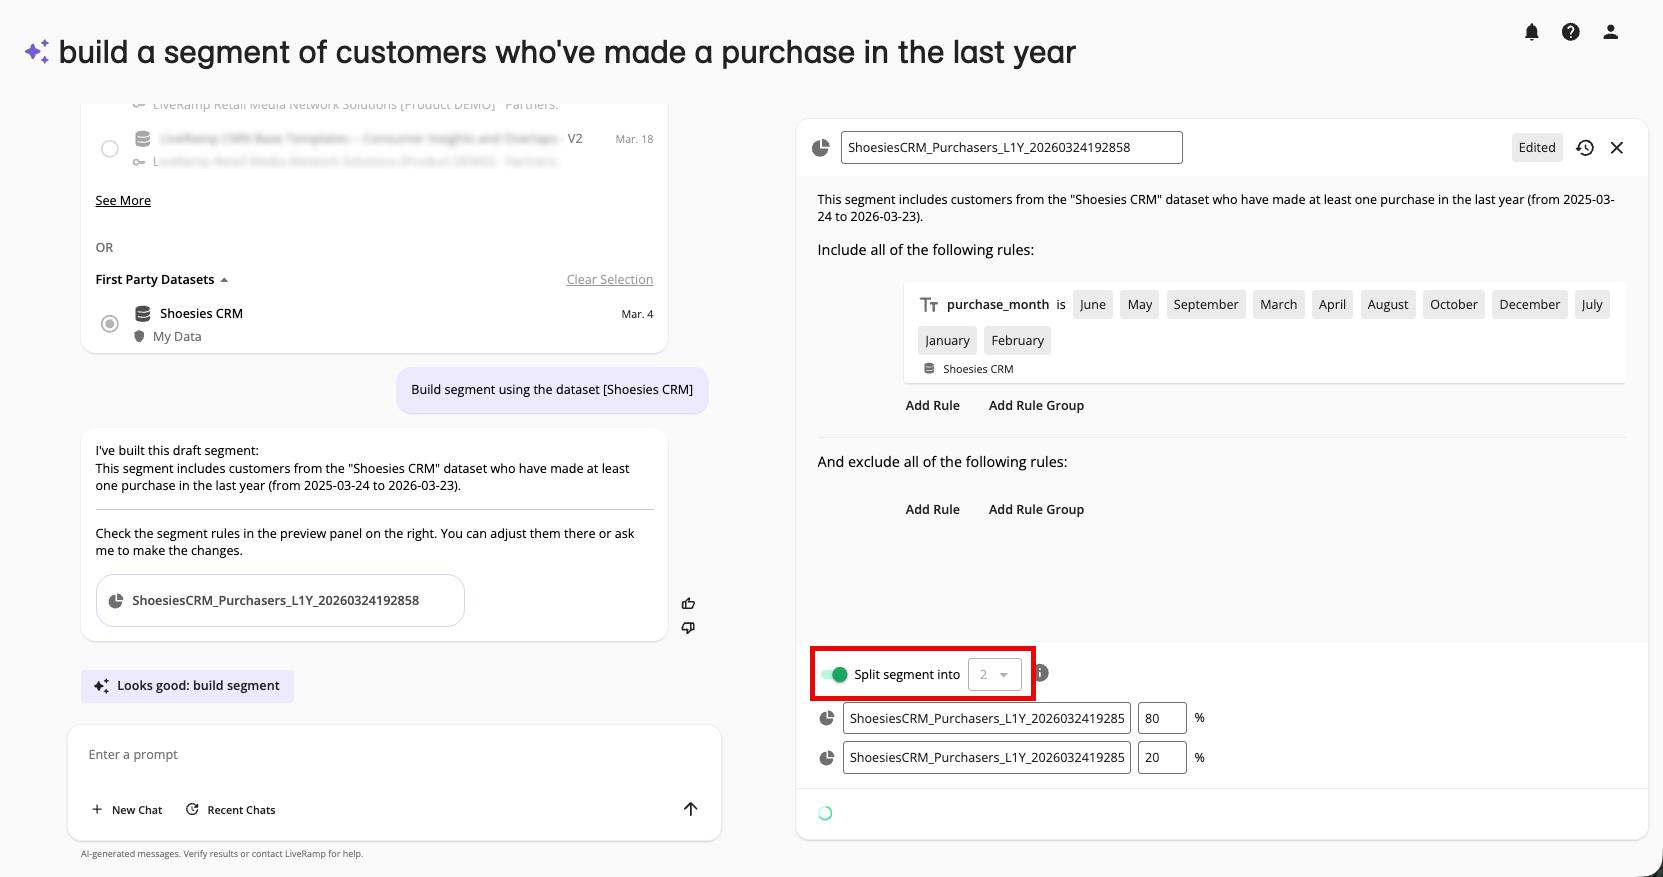Send prompt with the up arrow icon
Screen dimensions: 1663x877
690,809
